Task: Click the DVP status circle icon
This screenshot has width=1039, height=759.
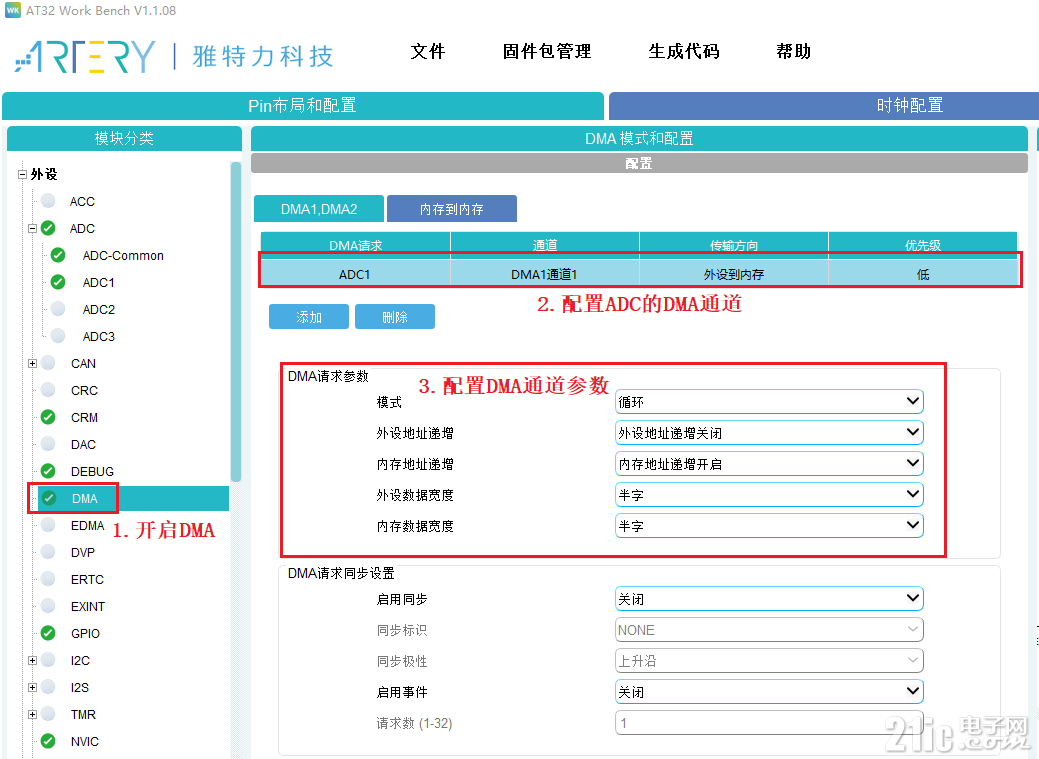Action: [x=48, y=552]
